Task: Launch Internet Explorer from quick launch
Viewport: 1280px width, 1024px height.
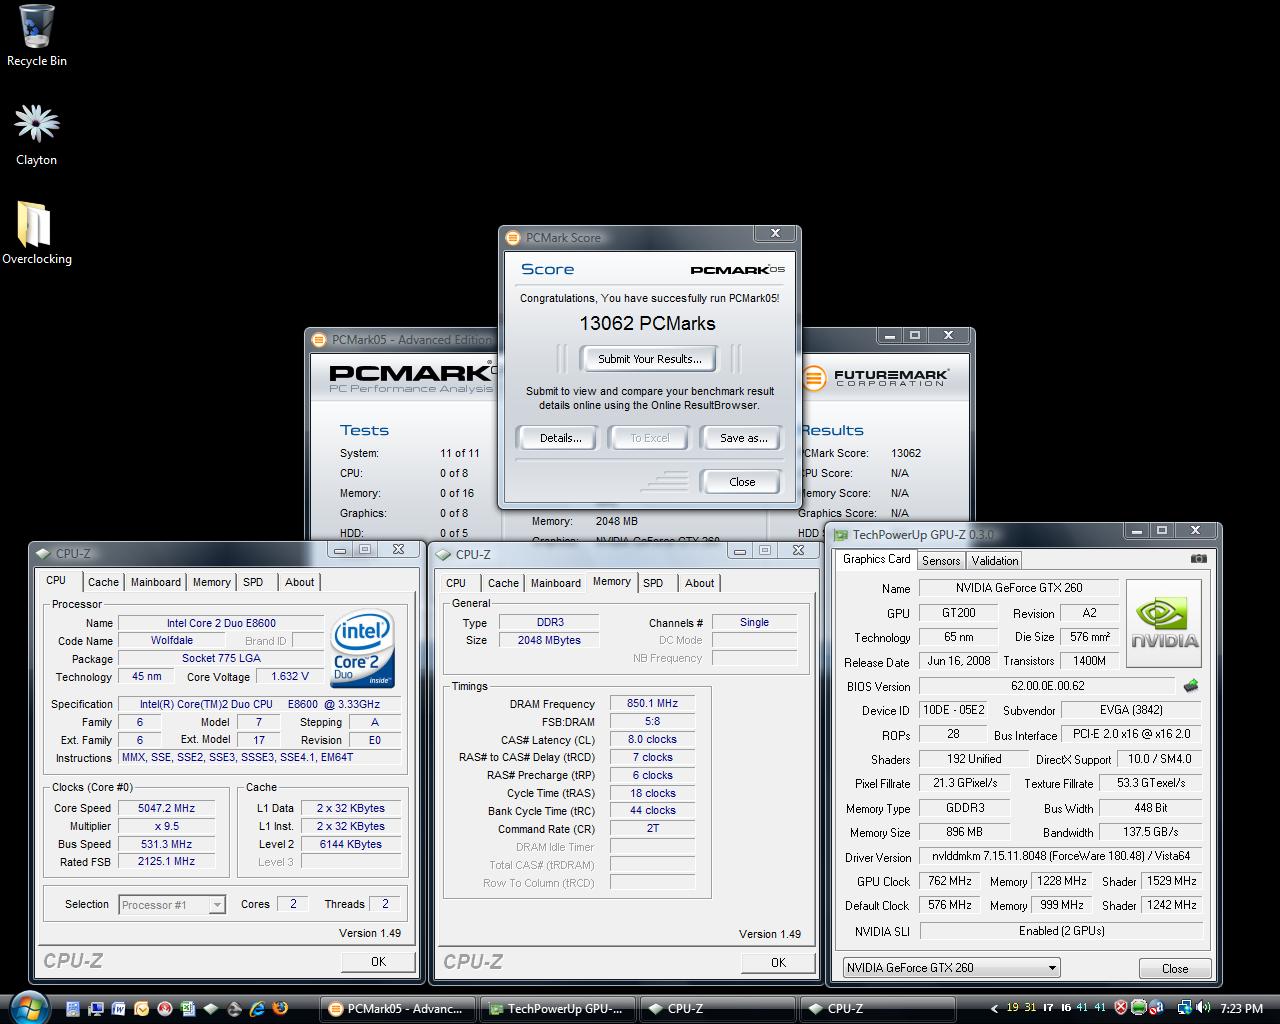Action: [x=257, y=1008]
